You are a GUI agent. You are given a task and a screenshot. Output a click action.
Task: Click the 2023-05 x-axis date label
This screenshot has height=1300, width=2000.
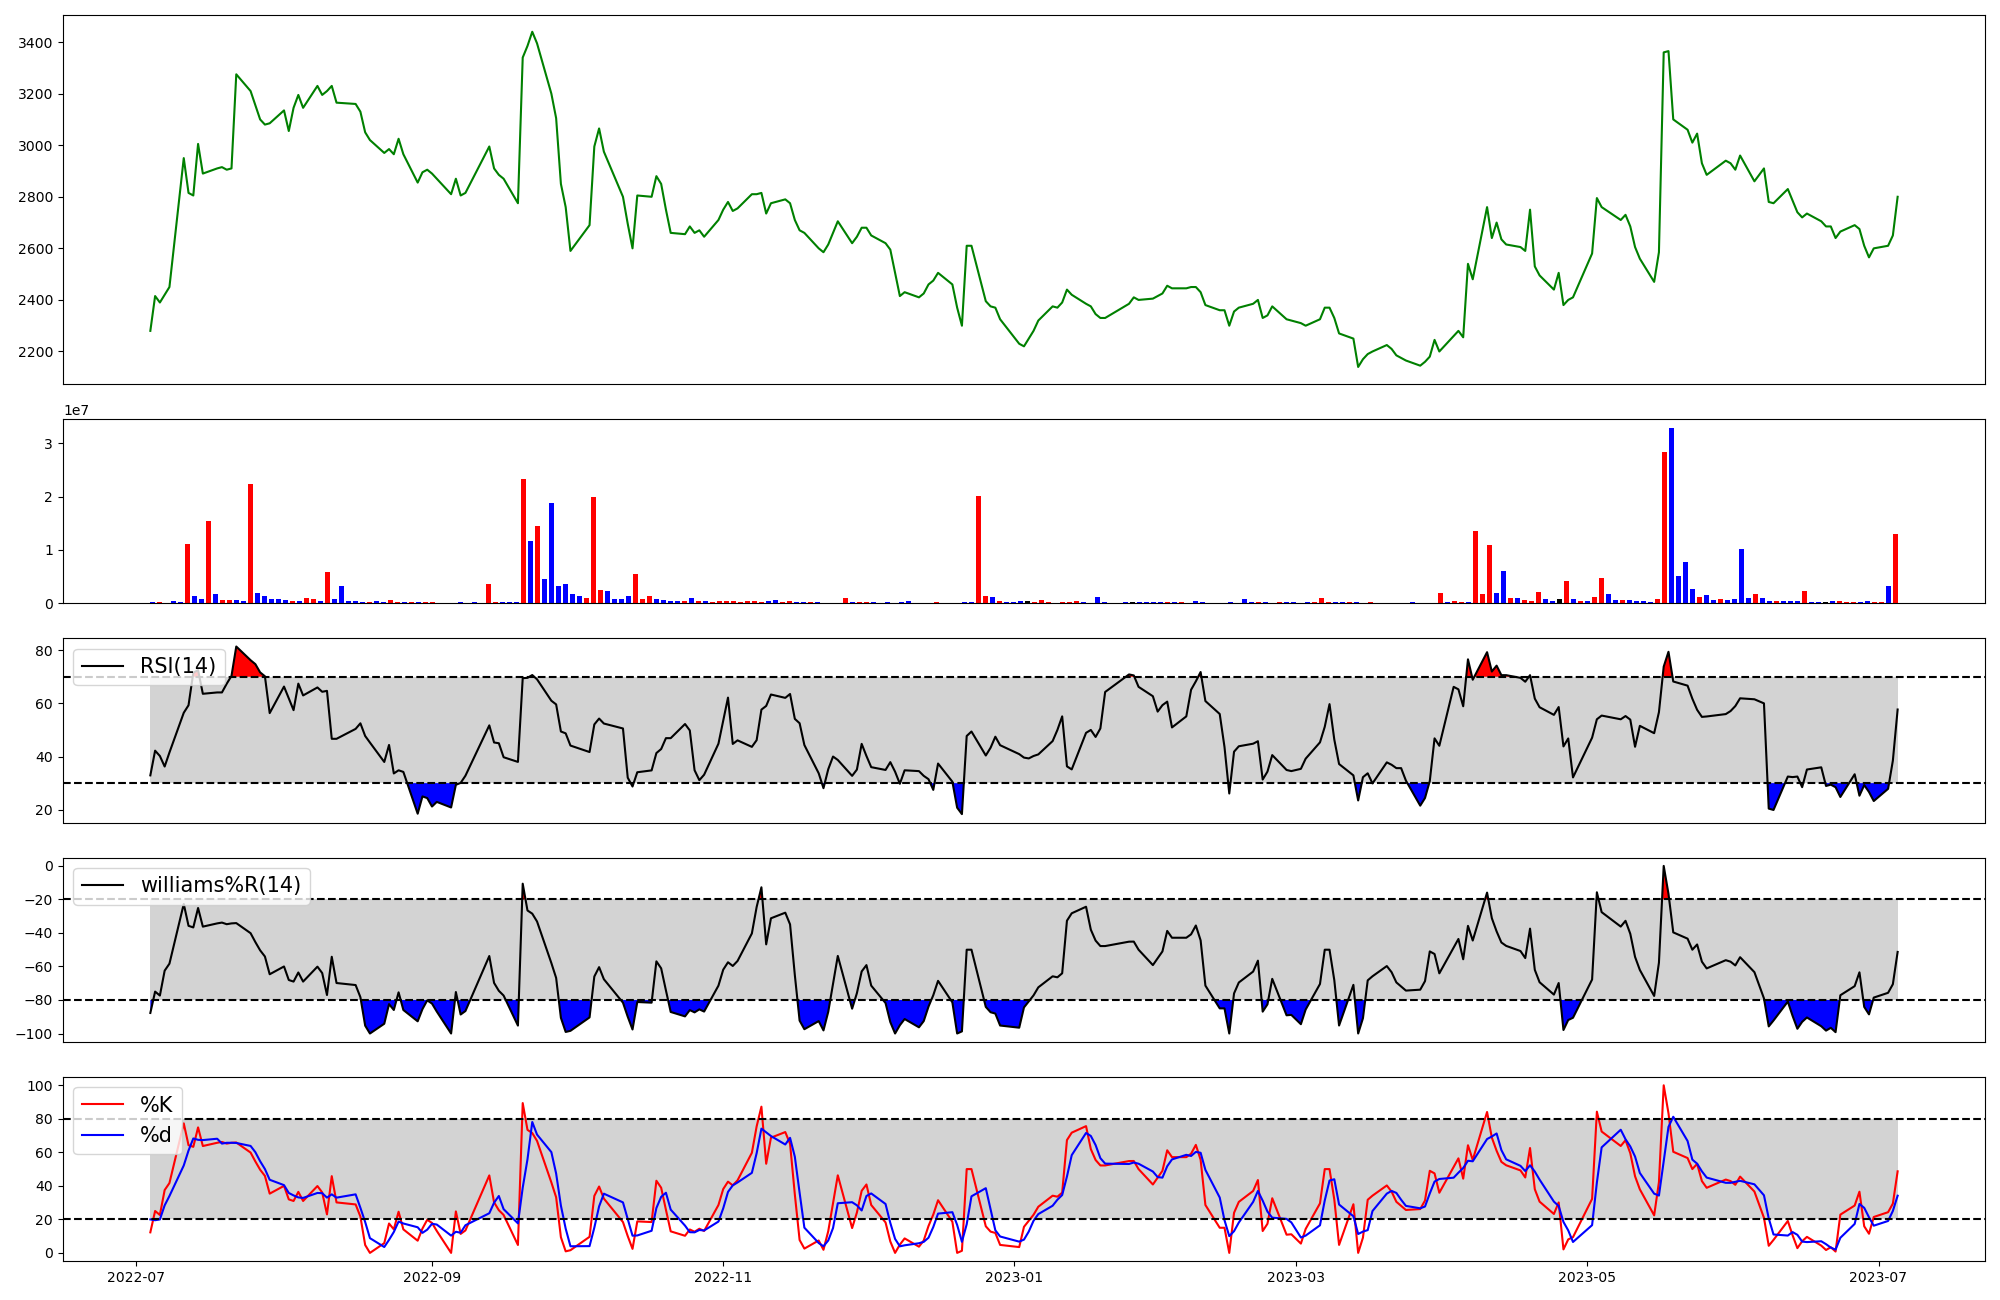1587,1277
